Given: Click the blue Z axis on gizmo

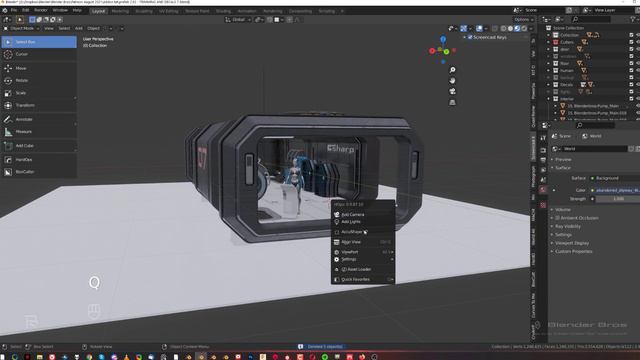Looking at the screenshot, I should [443, 39].
